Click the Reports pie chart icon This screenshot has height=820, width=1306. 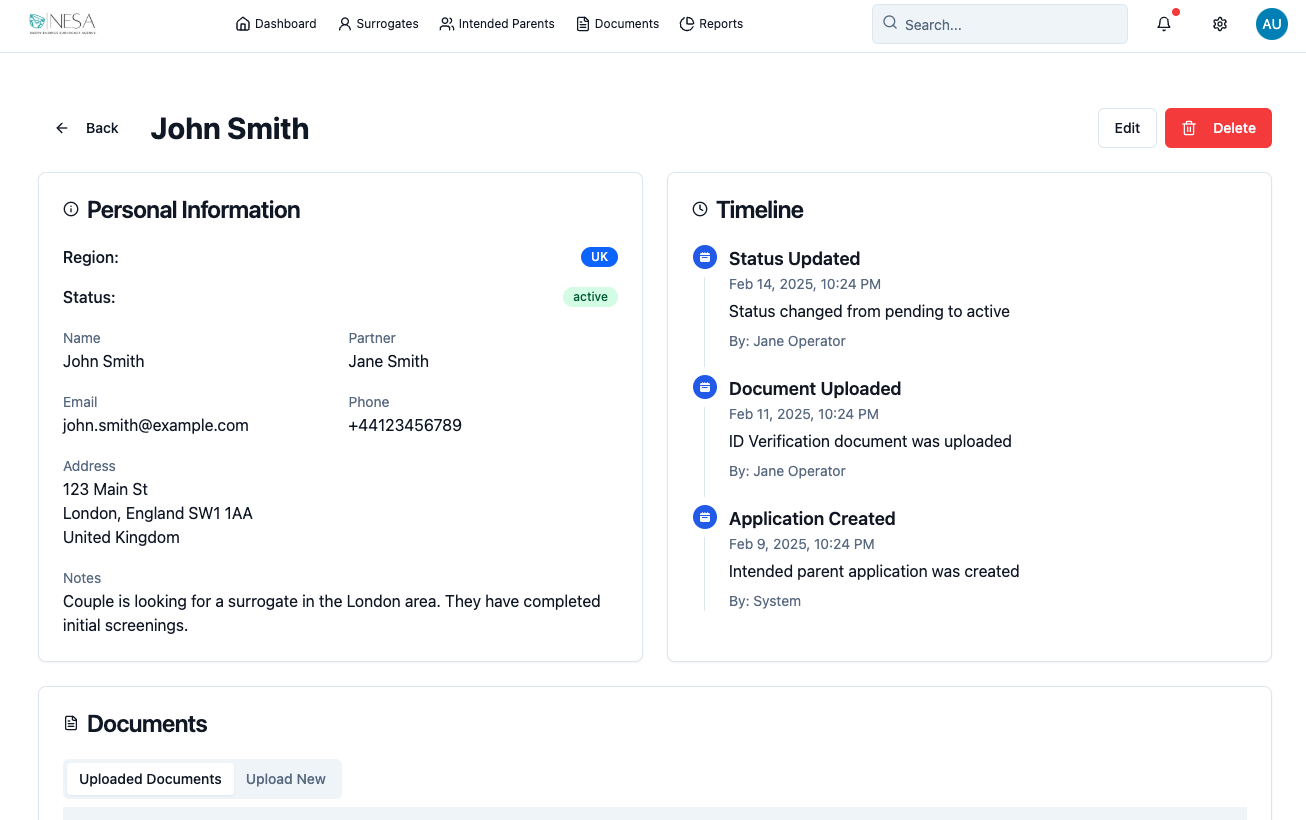(x=687, y=24)
